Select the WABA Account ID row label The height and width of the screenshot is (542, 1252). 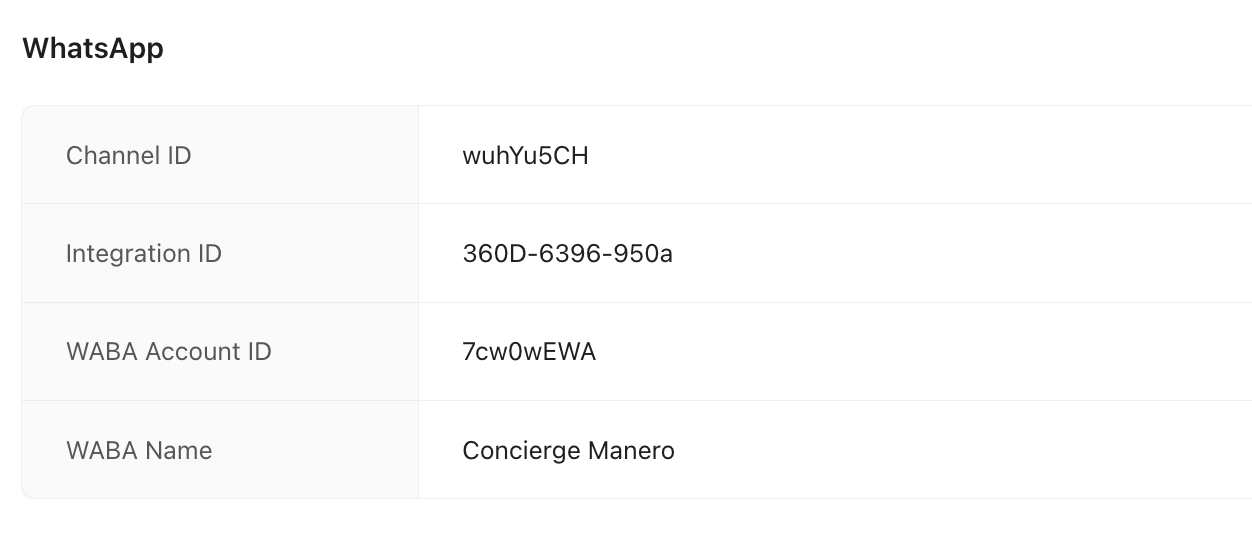168,351
